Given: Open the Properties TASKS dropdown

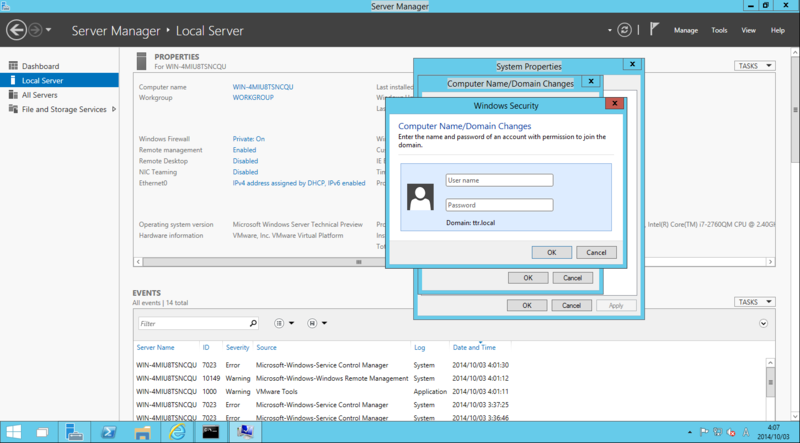Looking at the screenshot, I should pos(755,66).
